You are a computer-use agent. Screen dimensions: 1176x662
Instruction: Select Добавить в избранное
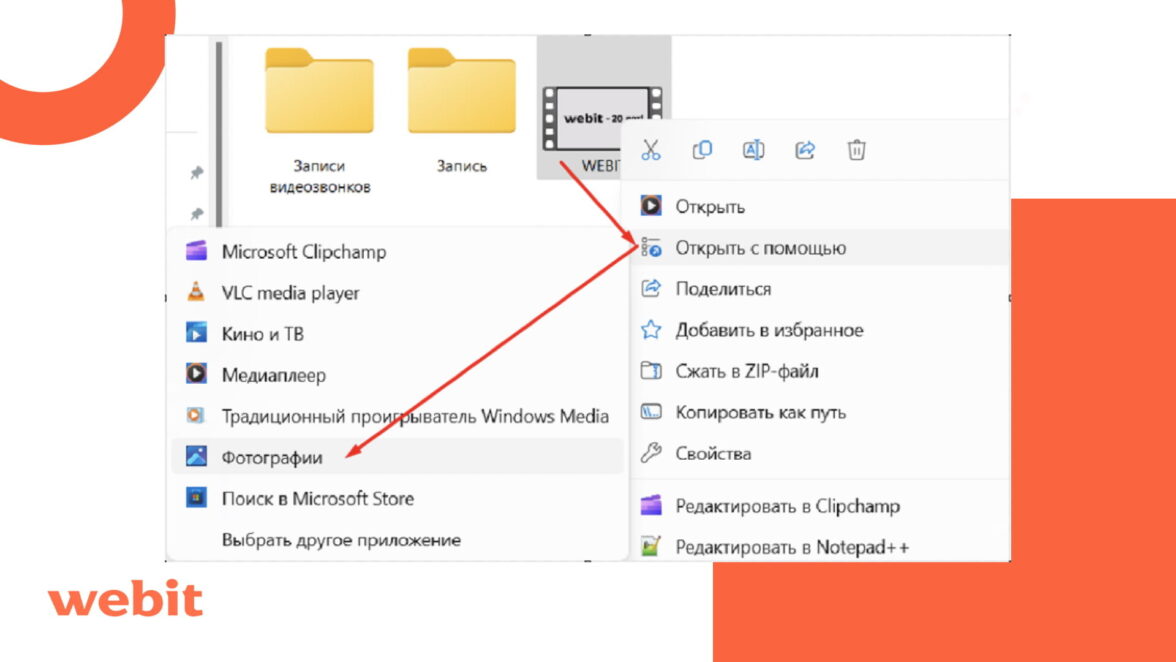pyautogui.click(x=818, y=330)
